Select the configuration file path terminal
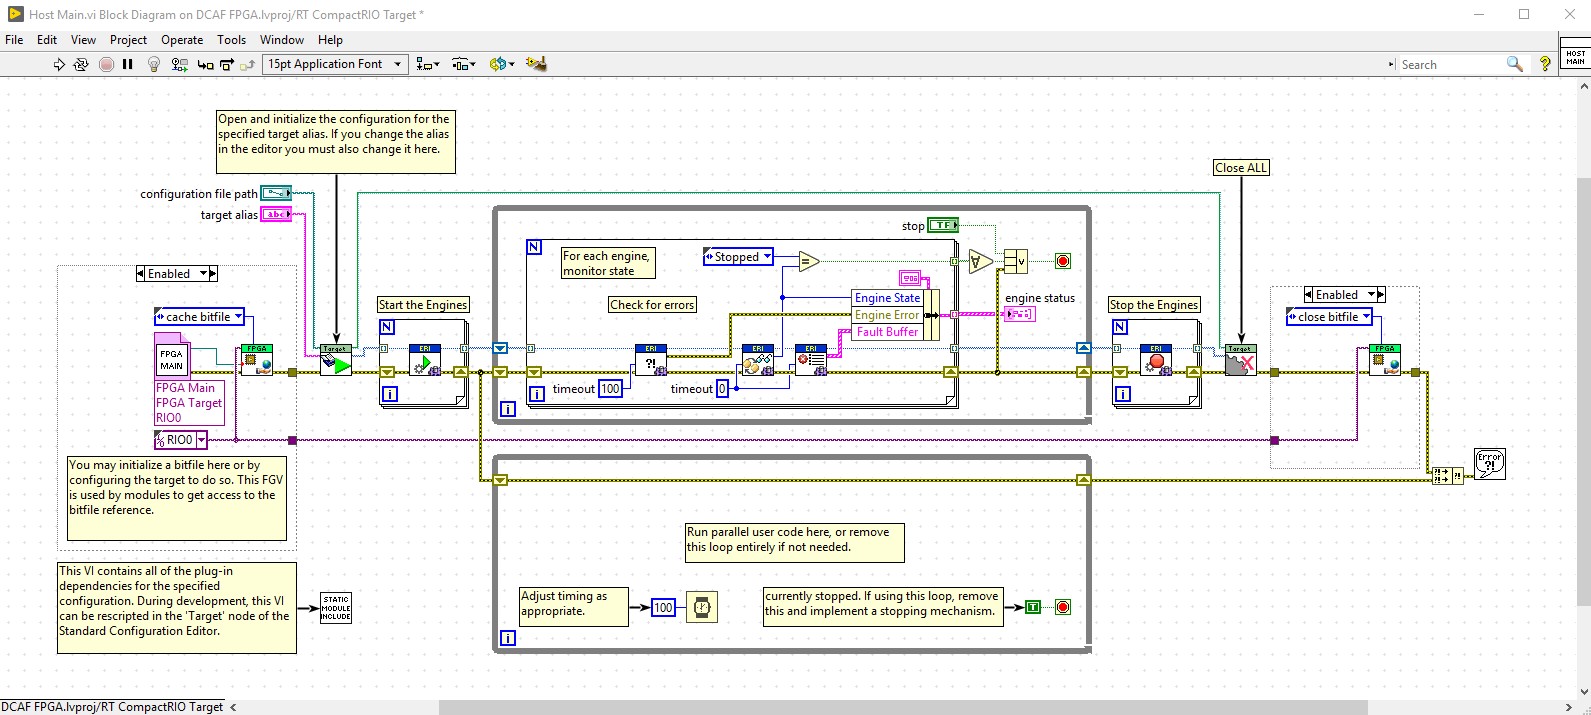1591x715 pixels. [276, 193]
